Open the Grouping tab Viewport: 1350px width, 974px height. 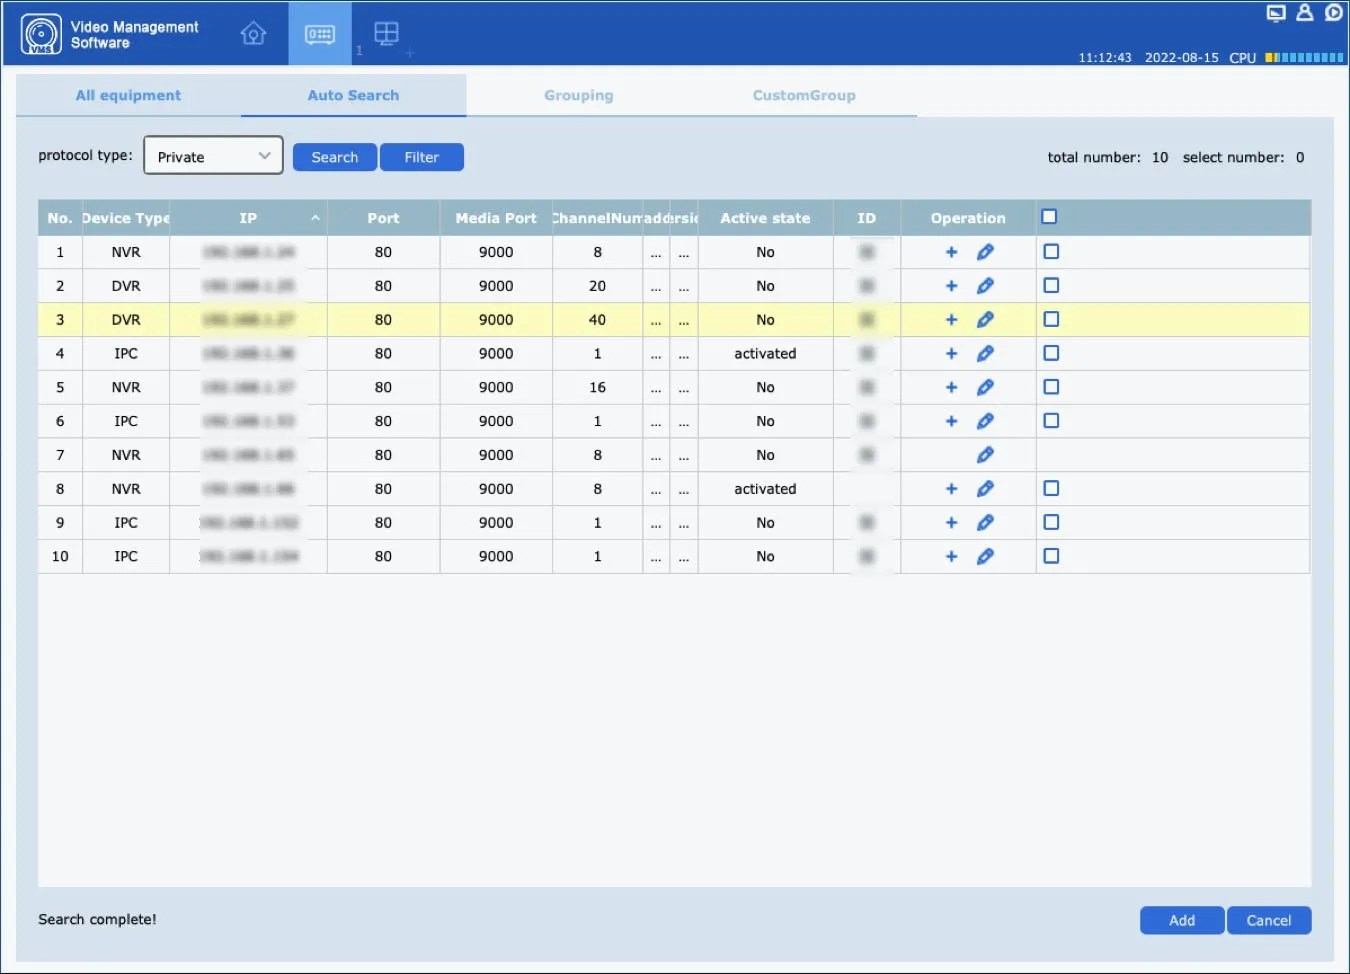578,96
